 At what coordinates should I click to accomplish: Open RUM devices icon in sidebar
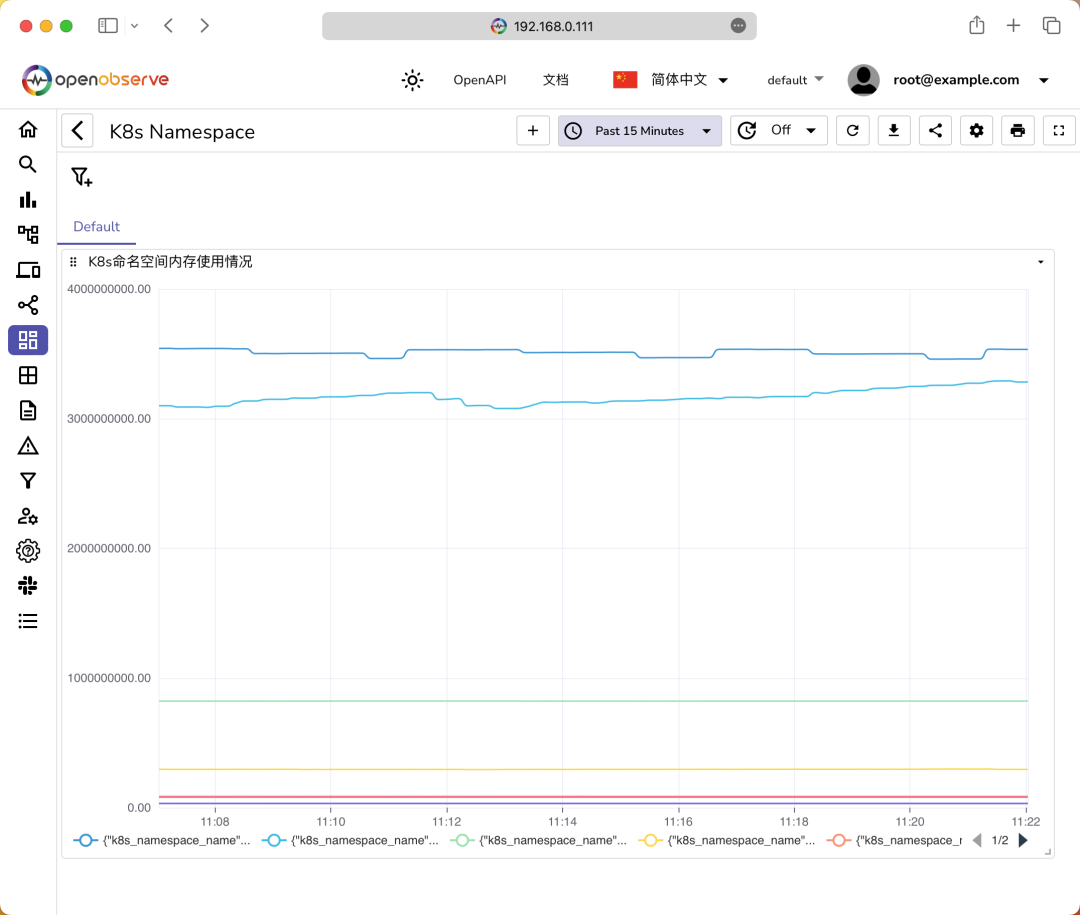(x=28, y=270)
